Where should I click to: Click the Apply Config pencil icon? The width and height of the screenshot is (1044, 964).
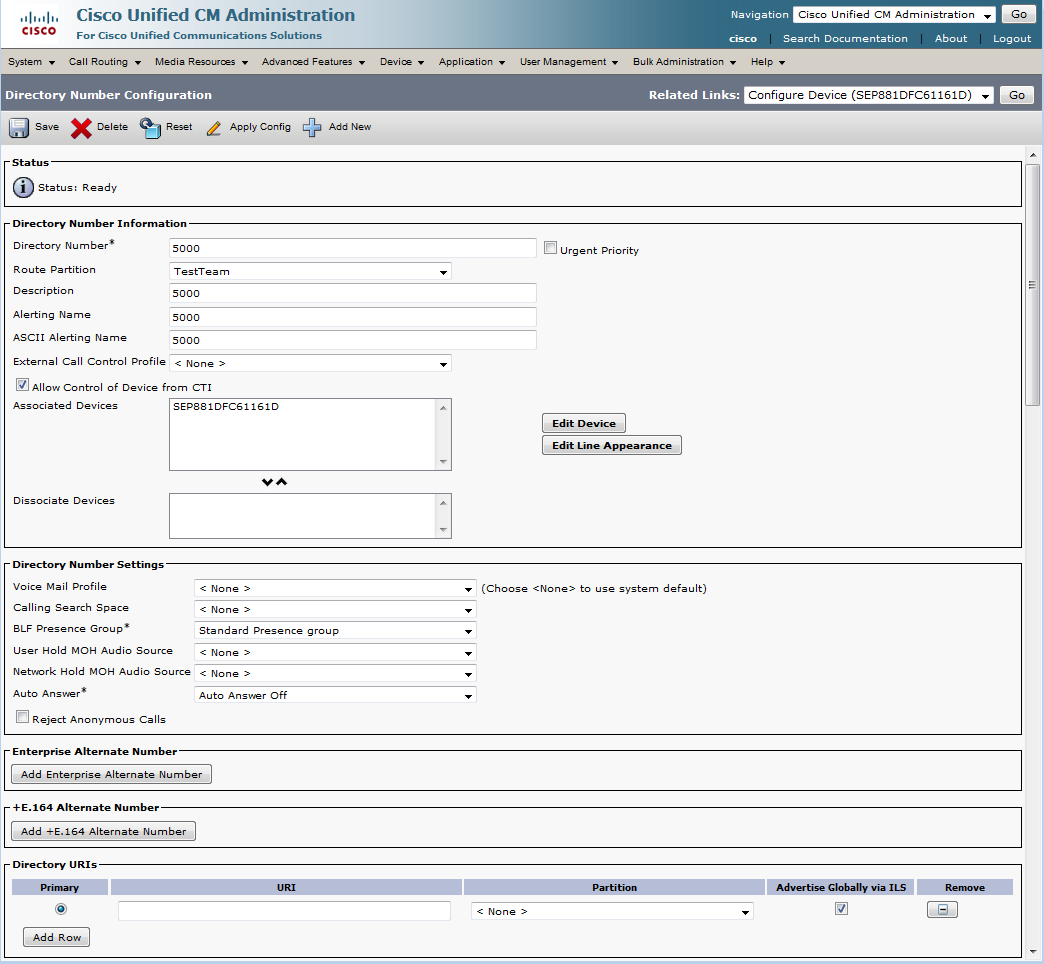(x=214, y=128)
